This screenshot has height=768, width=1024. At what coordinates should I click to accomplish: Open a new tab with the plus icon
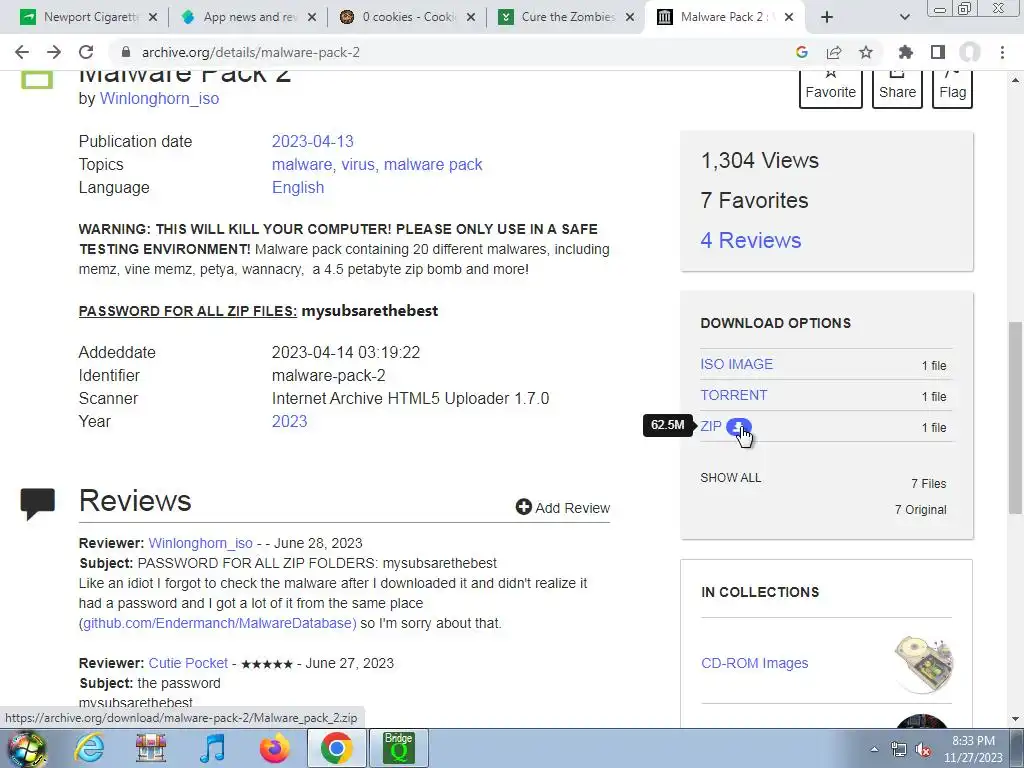click(x=827, y=17)
